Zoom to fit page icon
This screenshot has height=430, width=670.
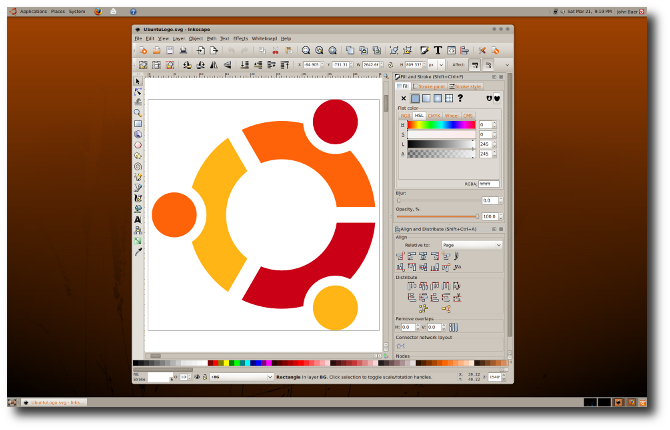click(x=332, y=50)
